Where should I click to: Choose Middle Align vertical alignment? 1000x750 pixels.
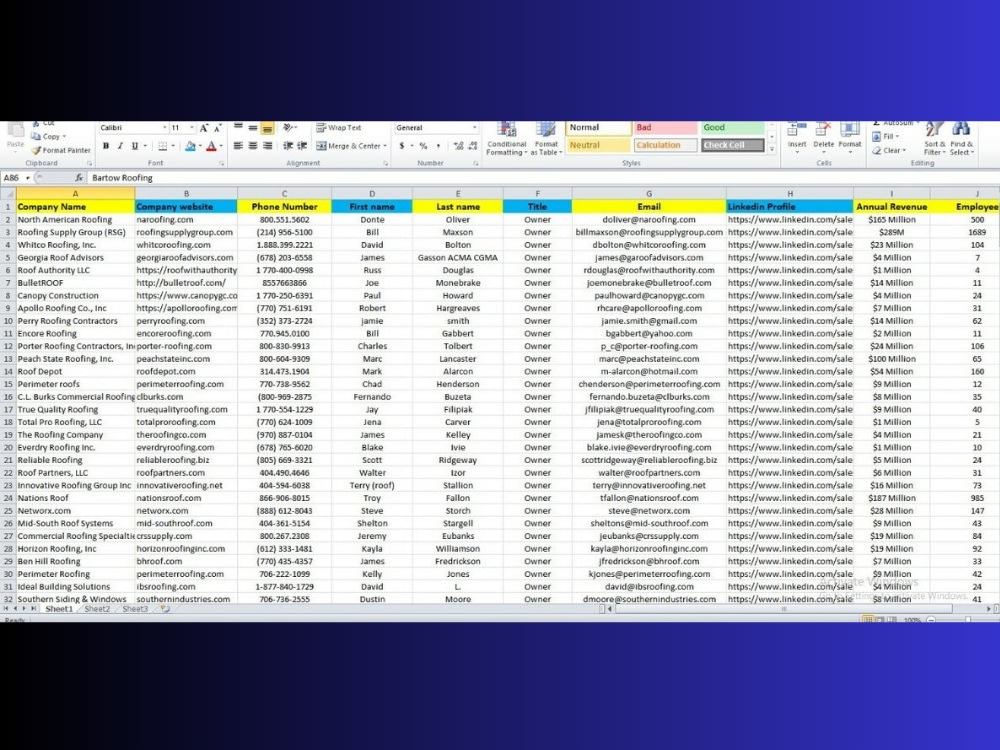[x=253, y=128]
